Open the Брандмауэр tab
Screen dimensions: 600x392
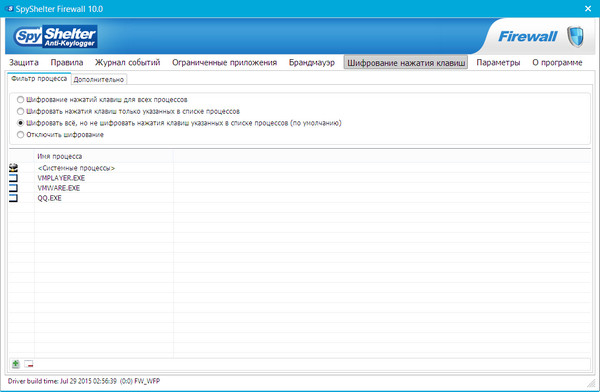(x=311, y=62)
